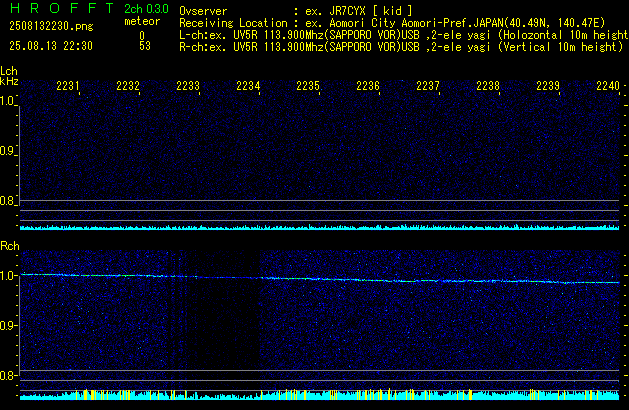Click the Rch 0.9 frequency label

coord(7,325)
